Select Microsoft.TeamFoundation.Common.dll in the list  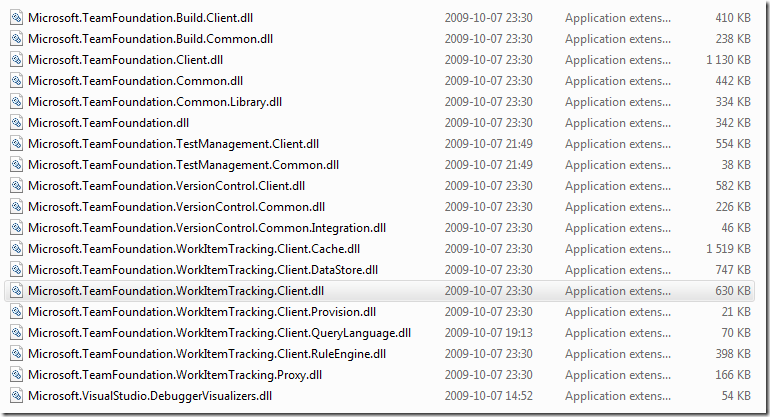136,81
